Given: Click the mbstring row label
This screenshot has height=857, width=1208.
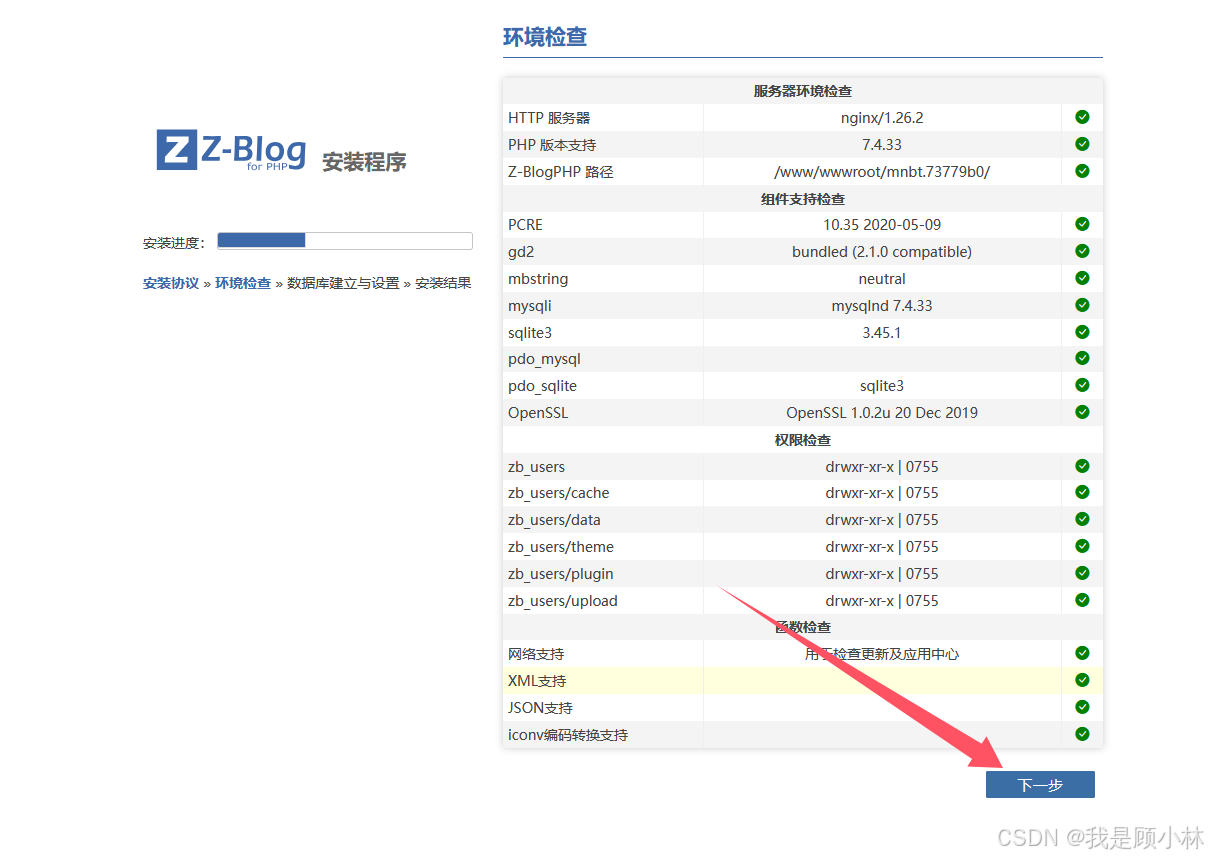Looking at the screenshot, I should (x=538, y=279).
